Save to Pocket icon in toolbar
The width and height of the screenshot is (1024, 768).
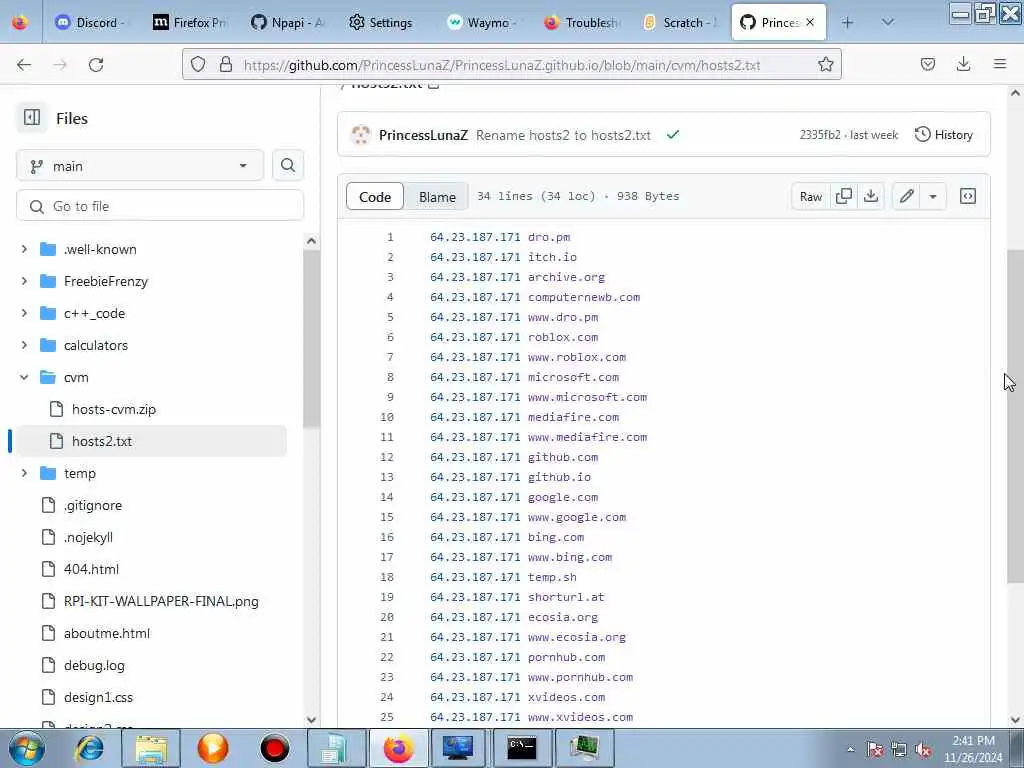click(x=927, y=64)
